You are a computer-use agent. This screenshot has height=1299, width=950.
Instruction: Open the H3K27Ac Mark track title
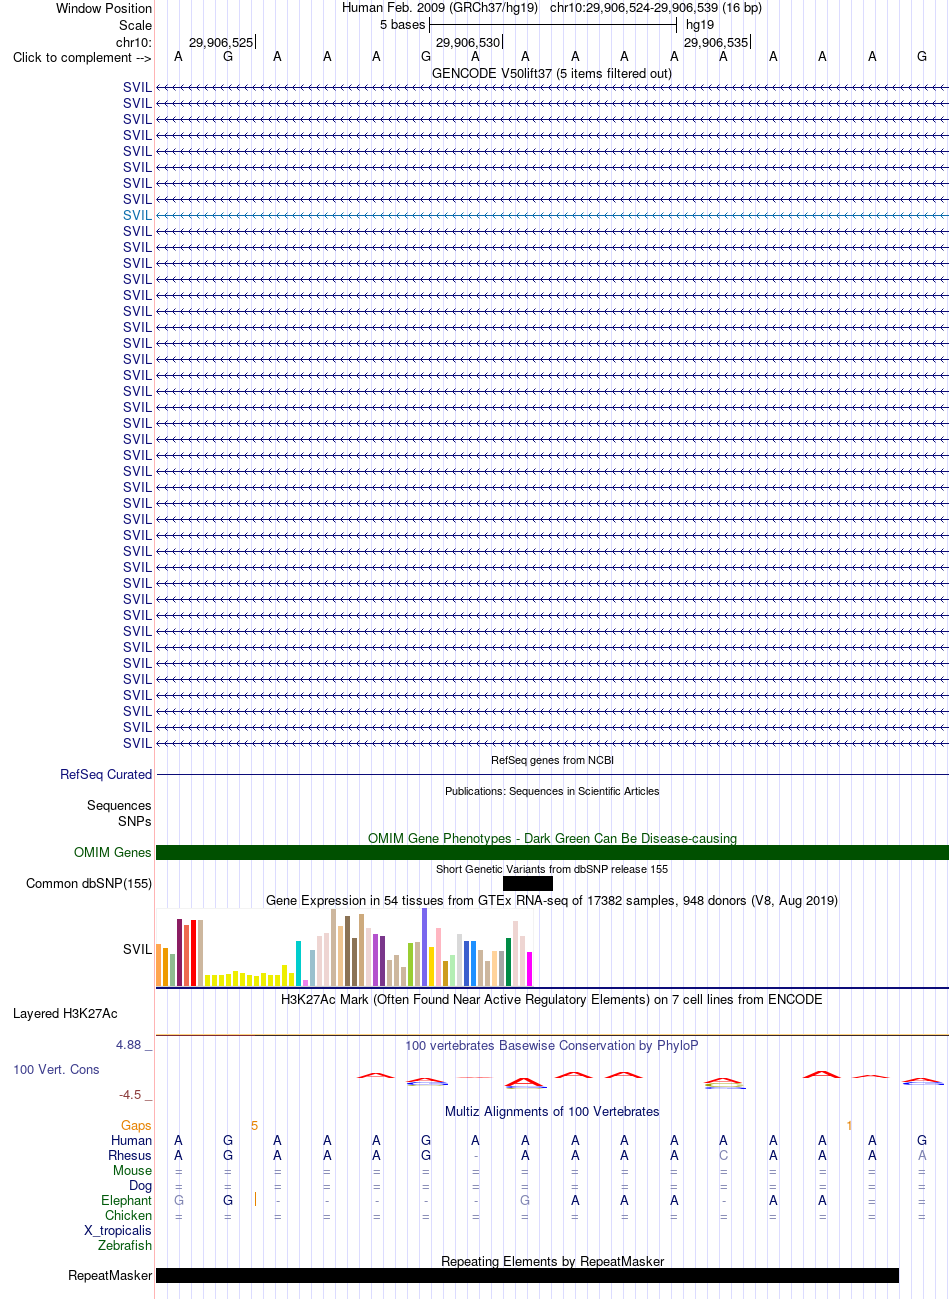point(552,999)
